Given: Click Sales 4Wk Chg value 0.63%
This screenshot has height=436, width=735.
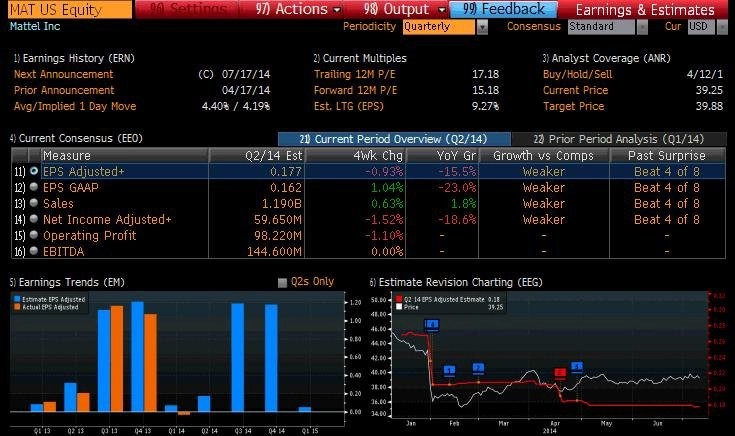Looking at the screenshot, I should click(x=387, y=203).
